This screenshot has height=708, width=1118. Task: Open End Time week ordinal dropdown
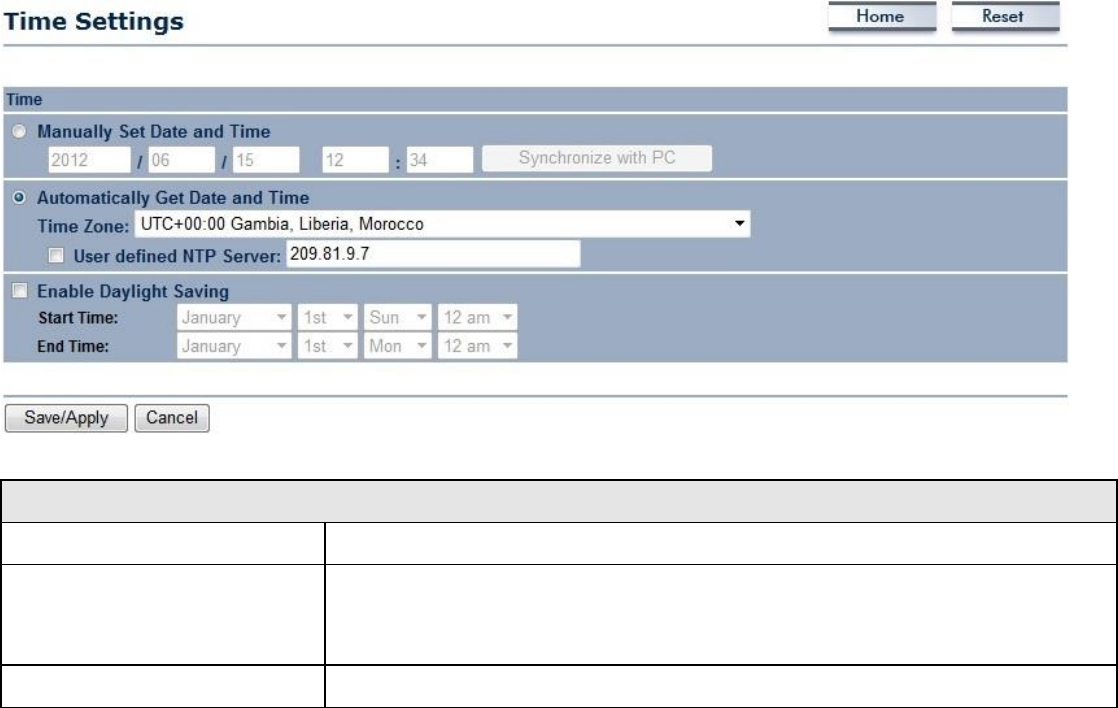pos(327,346)
